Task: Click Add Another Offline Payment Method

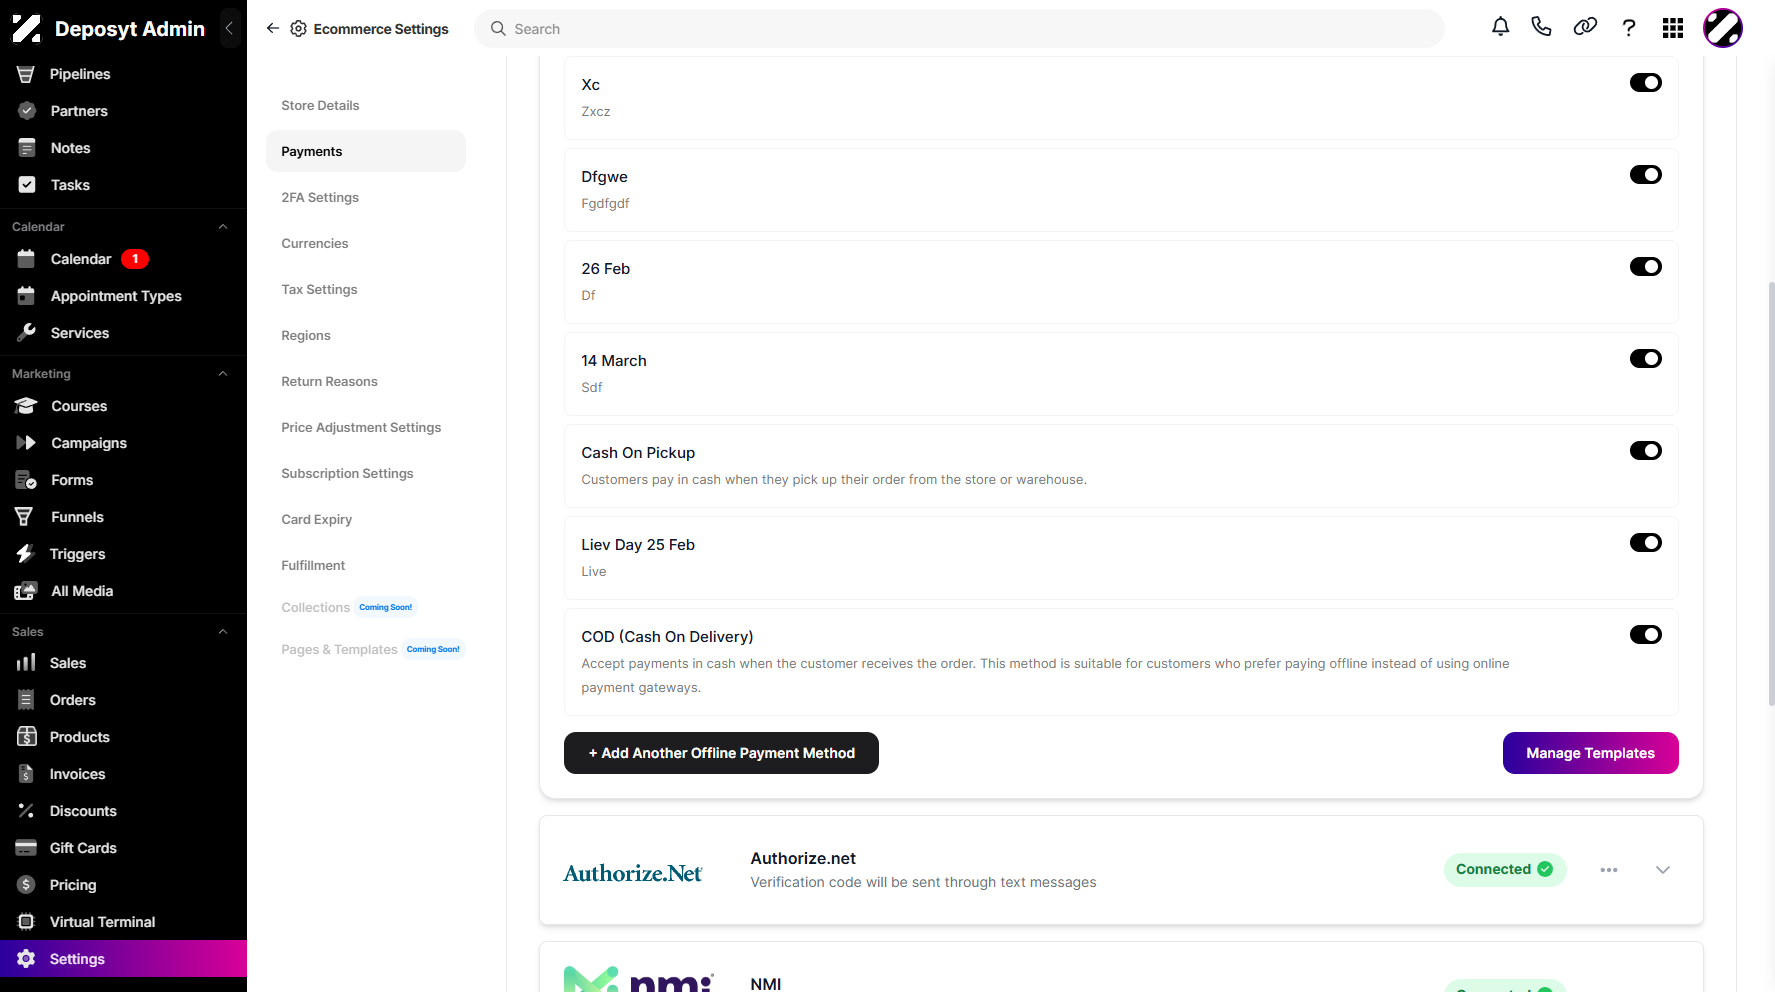Action: coord(721,753)
